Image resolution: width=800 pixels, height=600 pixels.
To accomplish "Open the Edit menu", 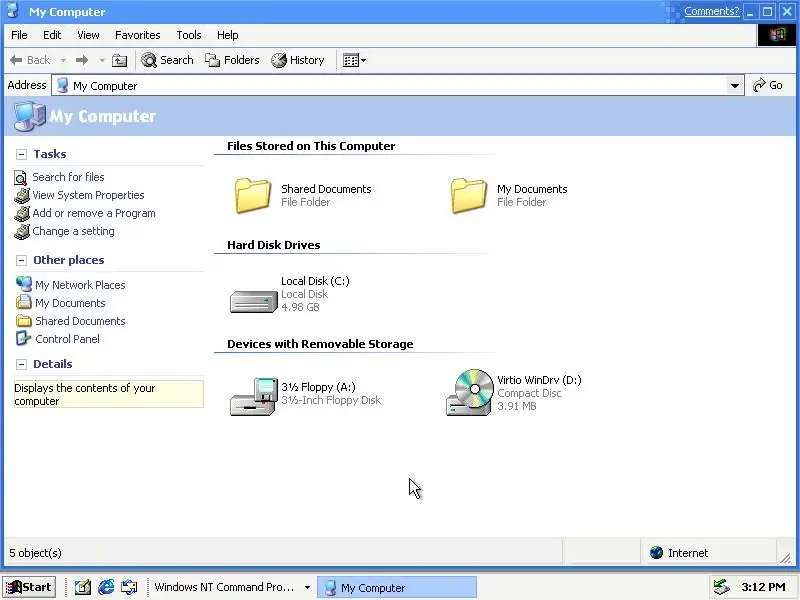I will click(x=52, y=35).
